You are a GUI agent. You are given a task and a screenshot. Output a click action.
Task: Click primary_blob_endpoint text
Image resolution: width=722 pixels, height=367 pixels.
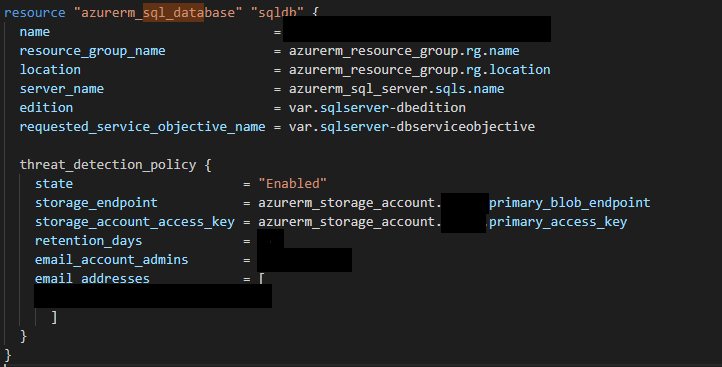pyautogui.click(x=570, y=203)
